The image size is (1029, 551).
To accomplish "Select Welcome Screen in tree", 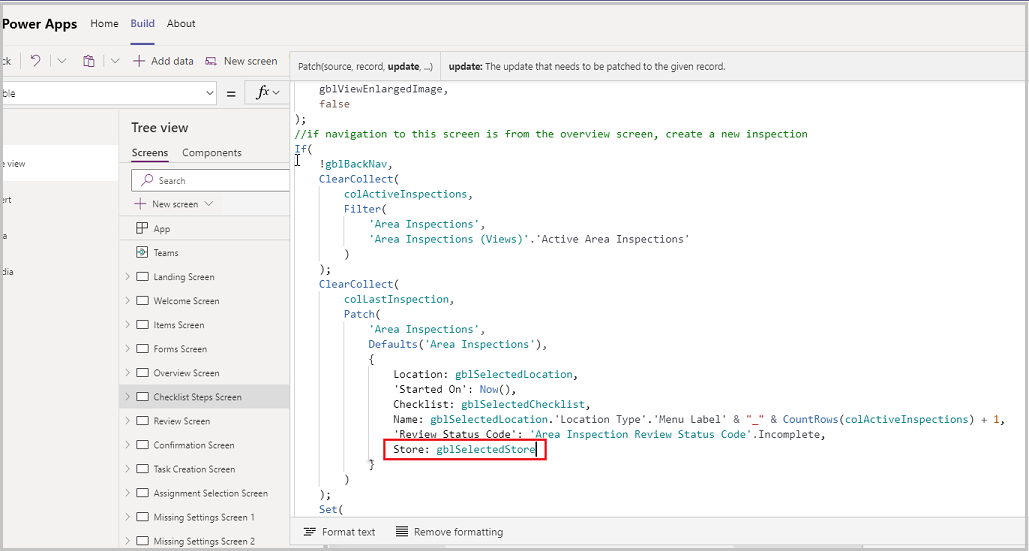I will [x=186, y=301].
